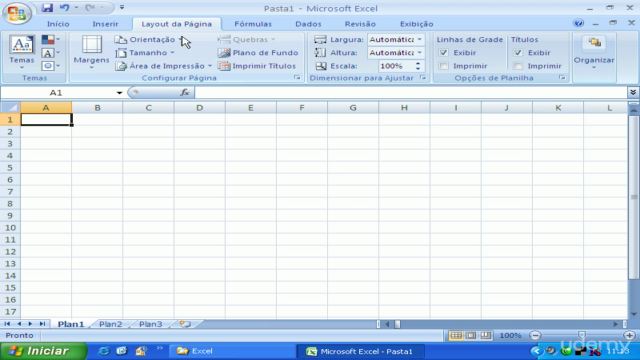
Task: Open the Temas themes gallery
Action: (x=22, y=52)
